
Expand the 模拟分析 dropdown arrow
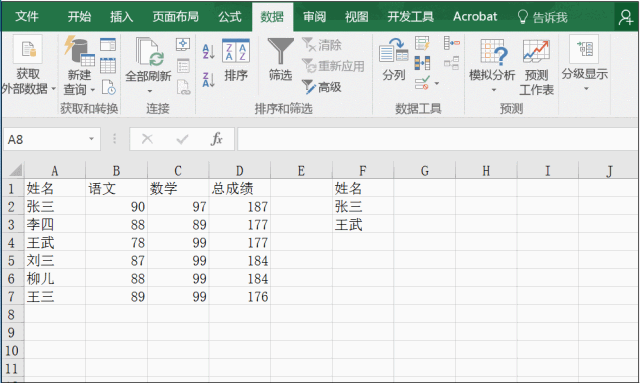tap(494, 90)
